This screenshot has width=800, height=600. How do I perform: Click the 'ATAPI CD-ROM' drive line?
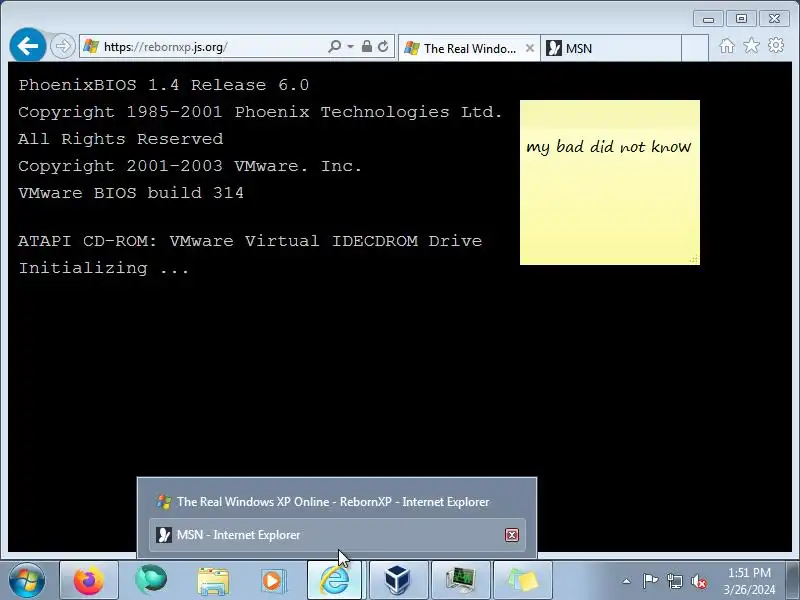[250, 241]
